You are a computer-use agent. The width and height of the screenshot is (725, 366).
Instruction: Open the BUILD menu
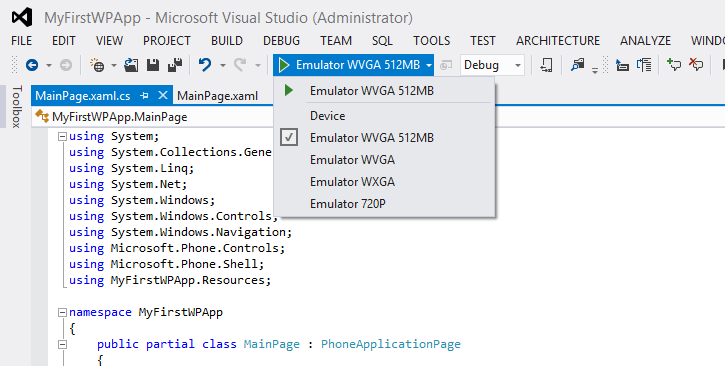pyautogui.click(x=227, y=41)
